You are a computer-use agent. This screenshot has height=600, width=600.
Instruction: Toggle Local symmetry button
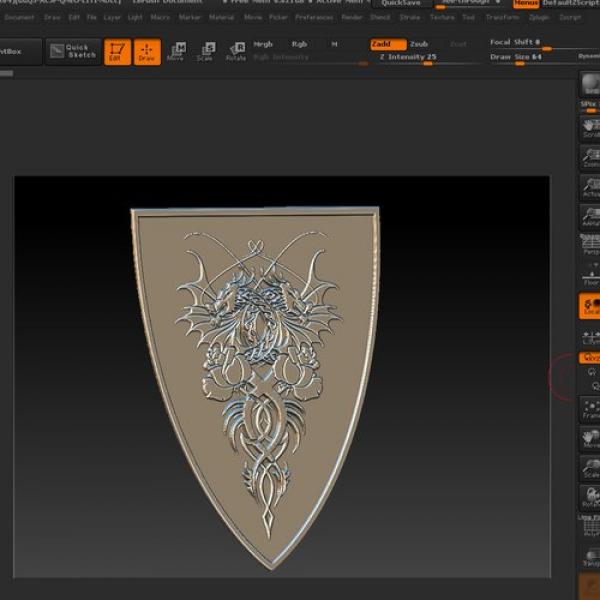[590, 307]
